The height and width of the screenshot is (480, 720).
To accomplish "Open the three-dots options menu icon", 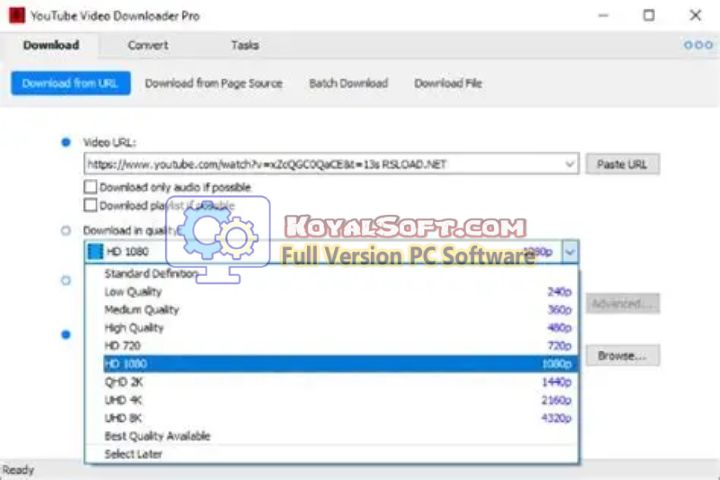I will pos(698,45).
